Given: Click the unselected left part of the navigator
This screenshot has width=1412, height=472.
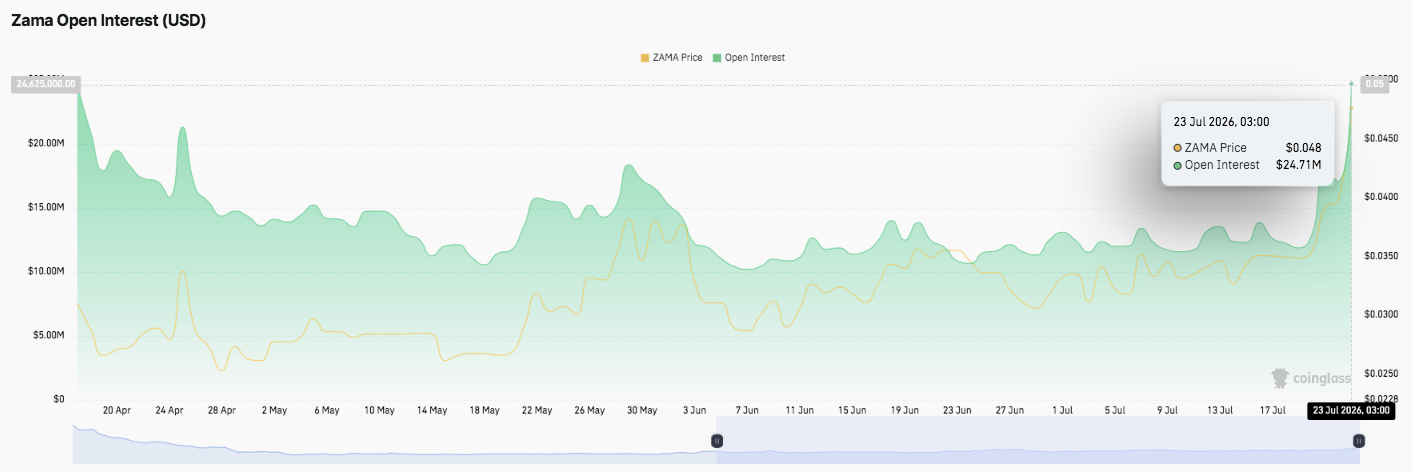Looking at the screenshot, I should pyautogui.click(x=395, y=441).
